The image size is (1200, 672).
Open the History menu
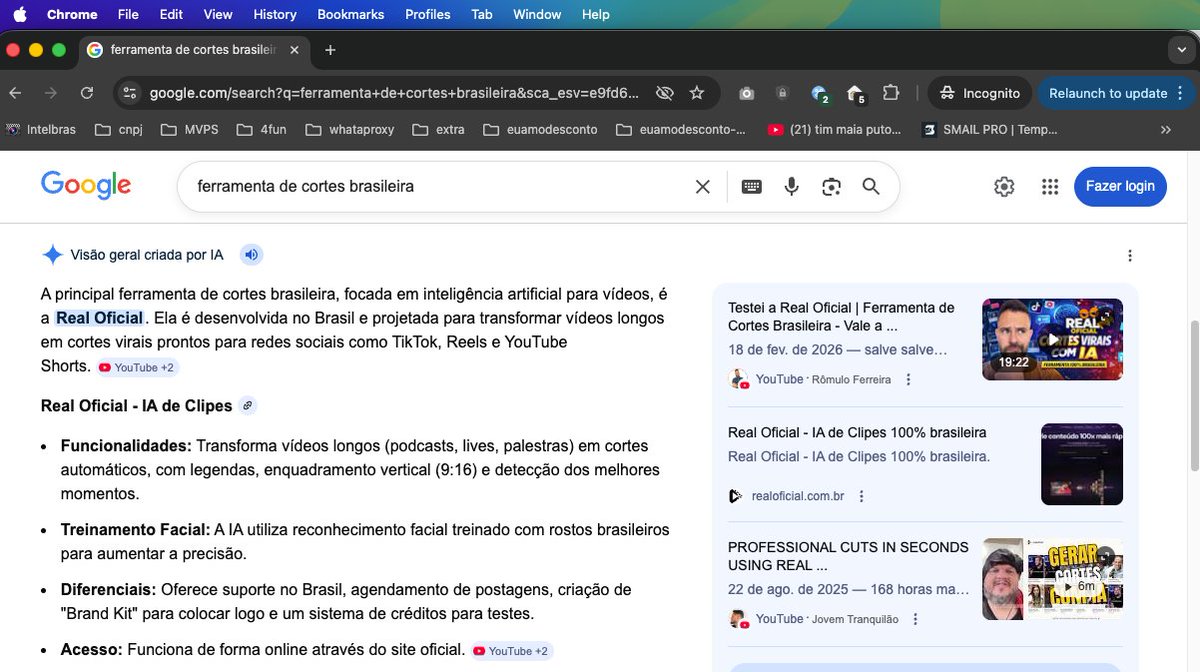pyautogui.click(x=275, y=14)
